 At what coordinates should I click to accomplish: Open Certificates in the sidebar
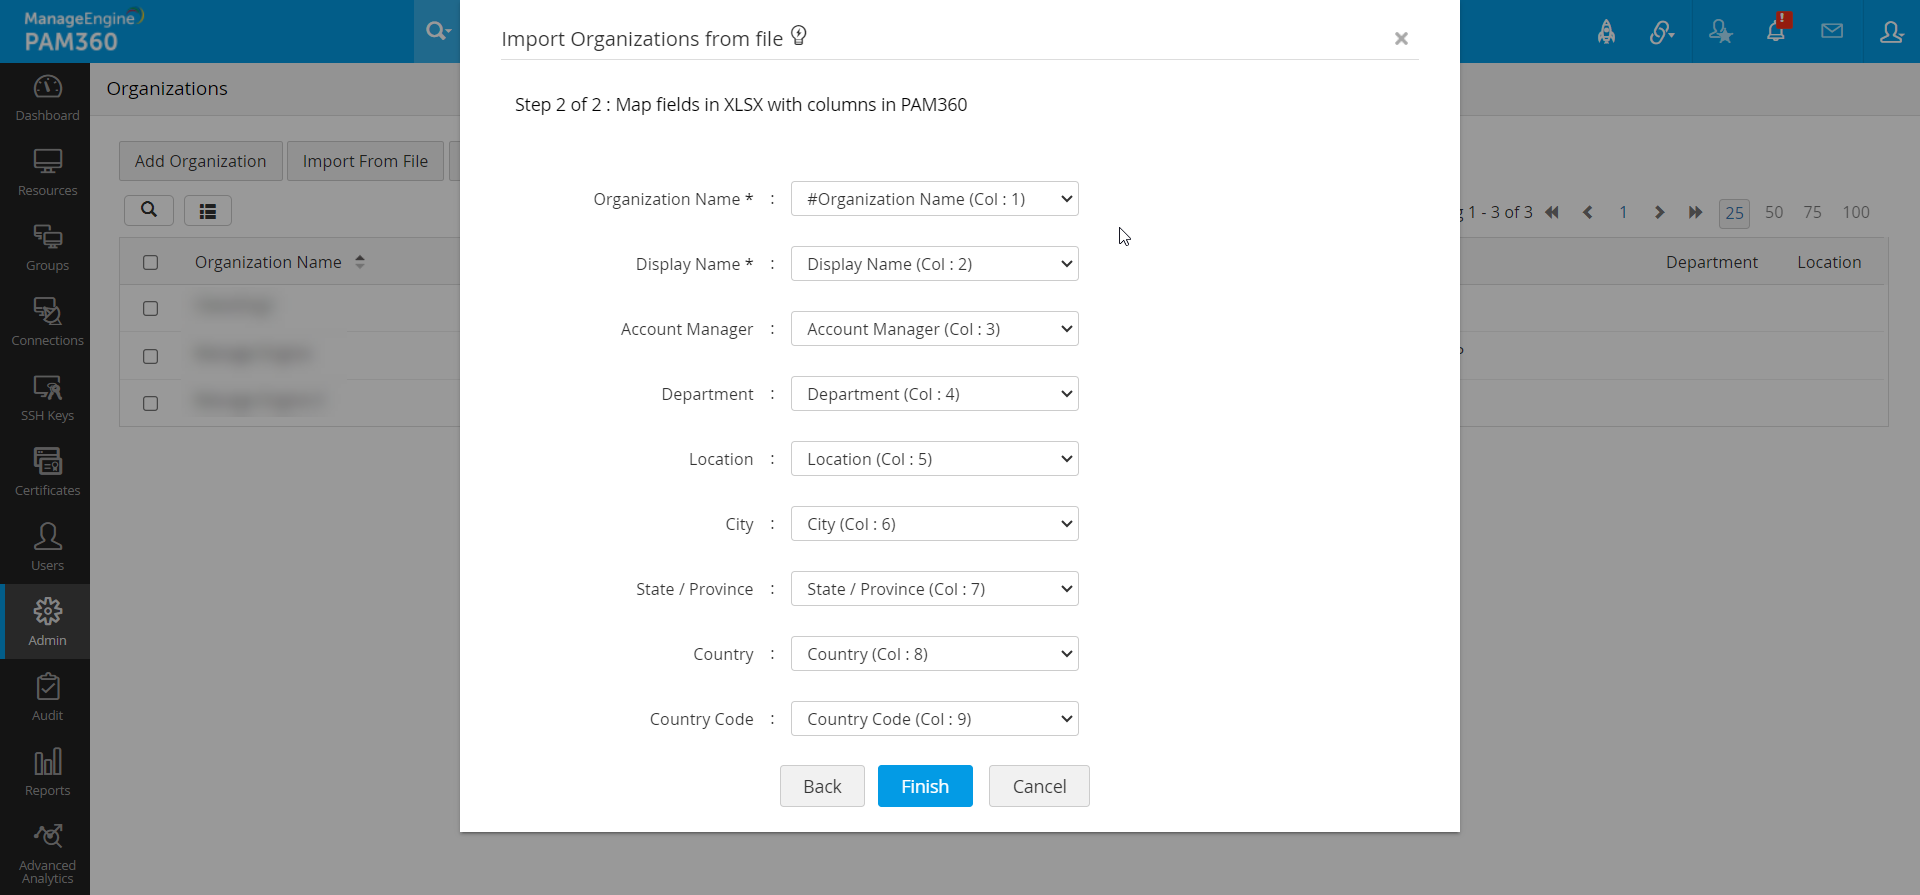tap(47, 473)
